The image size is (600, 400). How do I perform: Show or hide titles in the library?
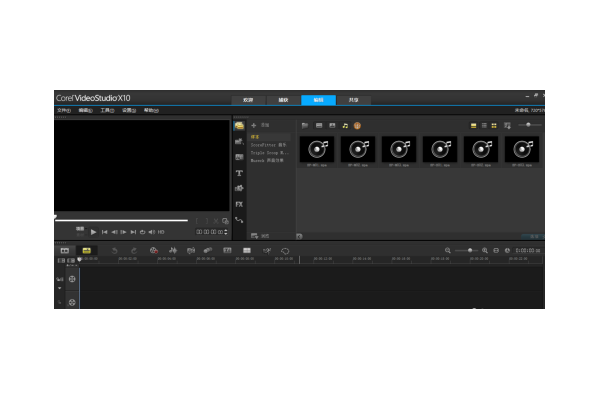click(473, 126)
